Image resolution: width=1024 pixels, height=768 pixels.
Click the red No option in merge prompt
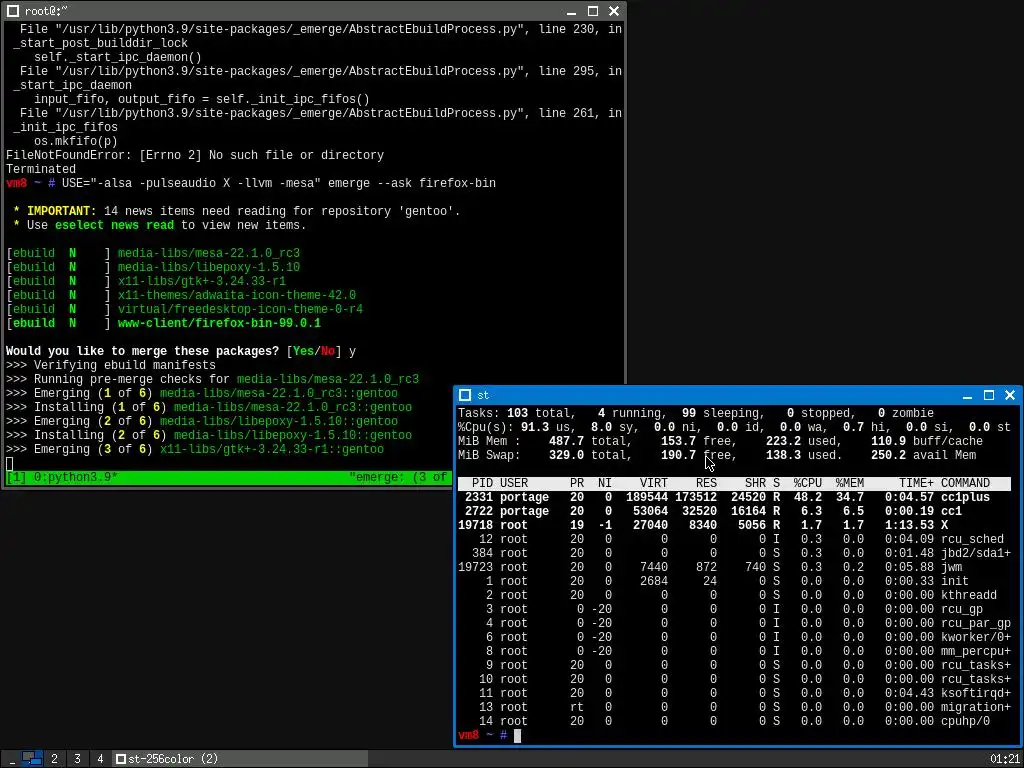click(x=327, y=351)
